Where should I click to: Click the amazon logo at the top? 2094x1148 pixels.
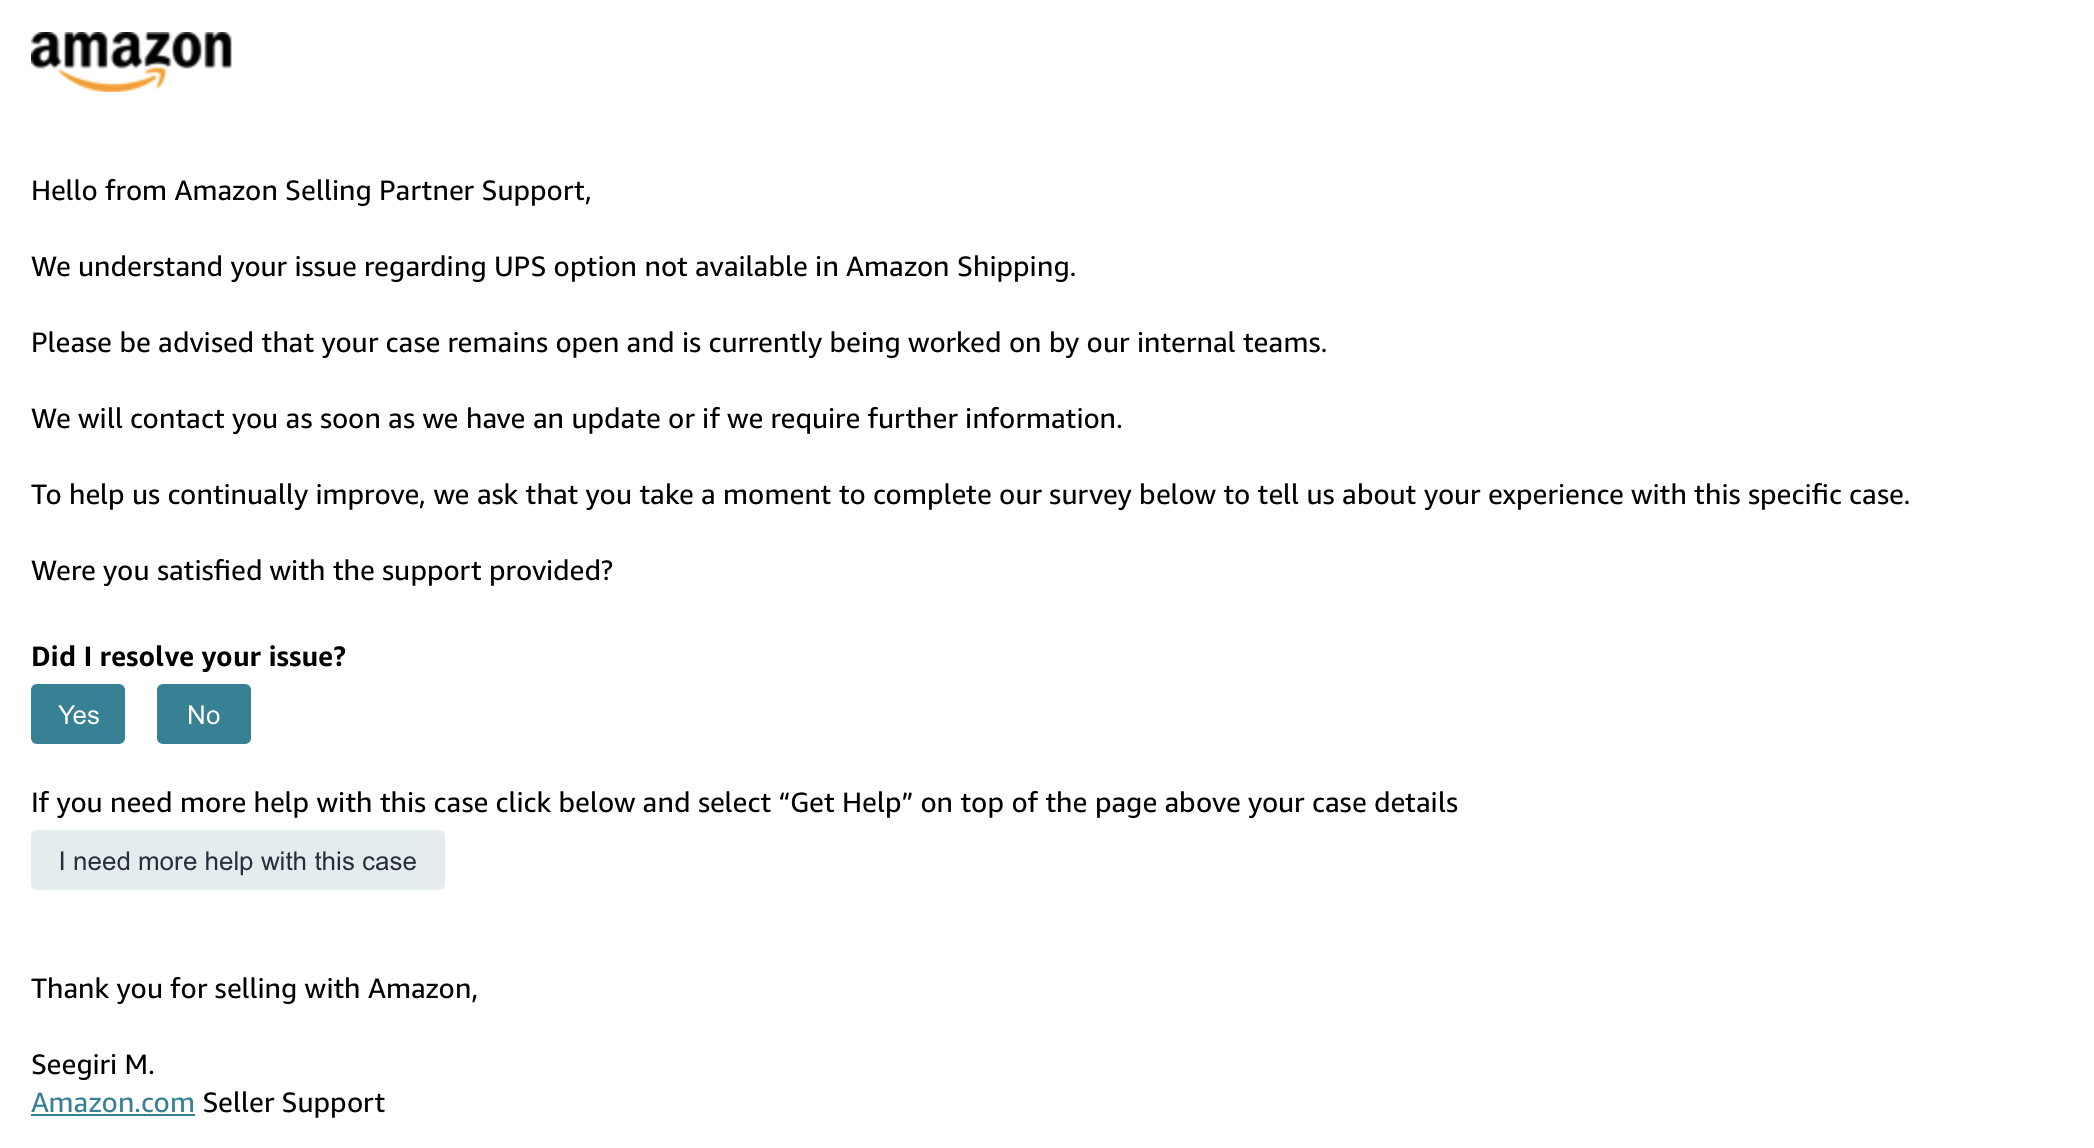pos(131,60)
